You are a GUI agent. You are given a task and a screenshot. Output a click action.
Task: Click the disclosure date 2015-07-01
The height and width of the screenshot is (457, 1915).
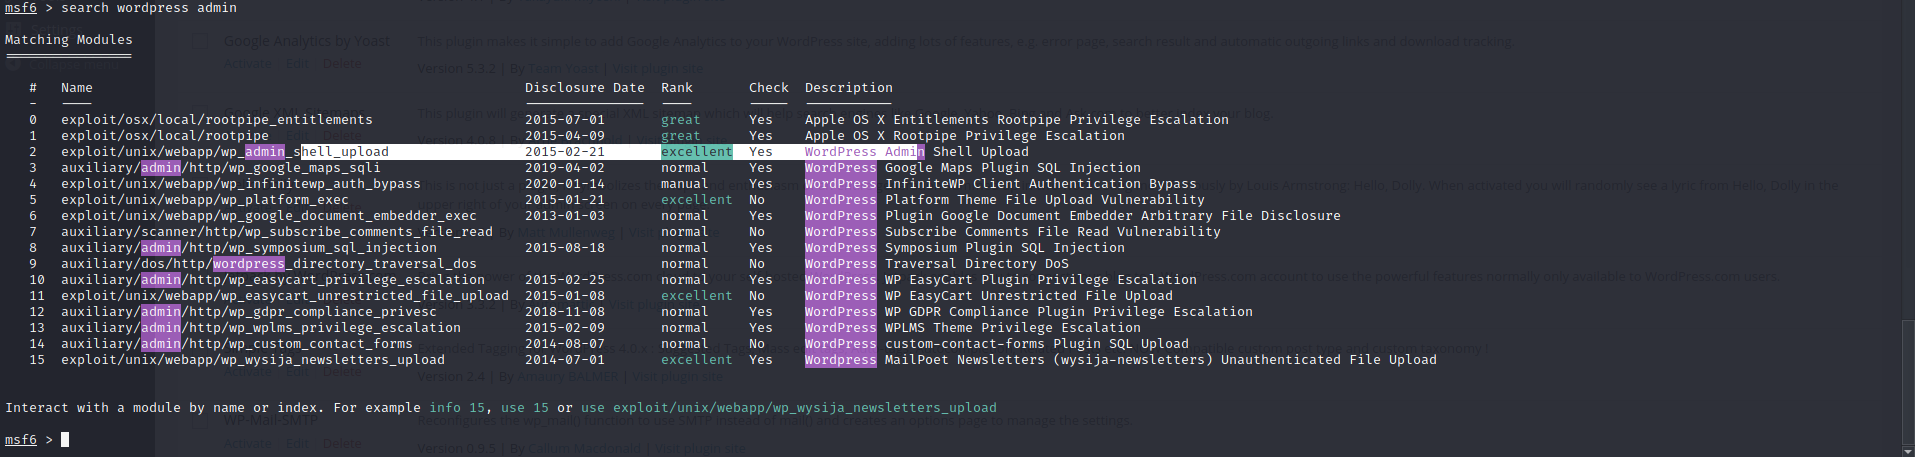[565, 120]
